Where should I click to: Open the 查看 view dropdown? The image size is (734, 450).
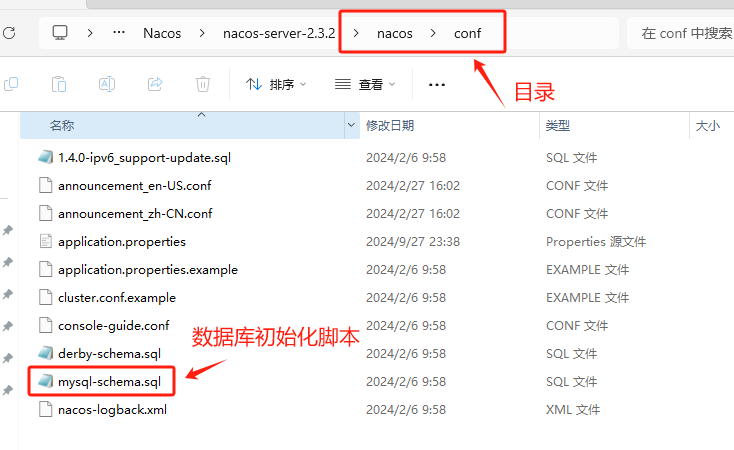[x=365, y=84]
